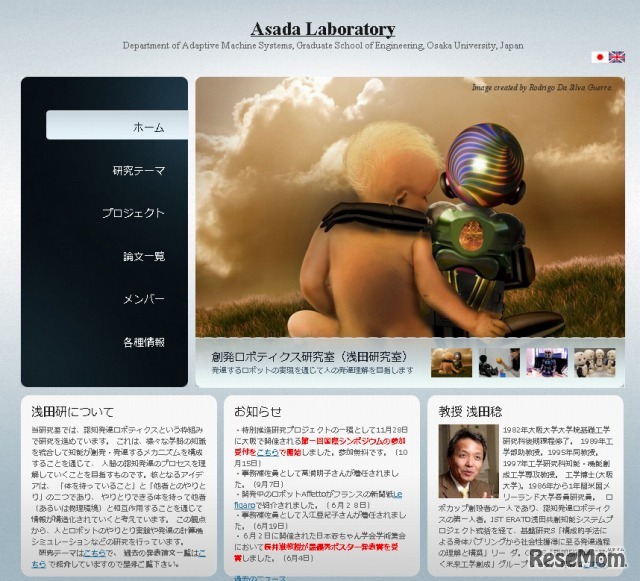Click the Department of Adaptive Machine Systems subtitle
640x581 pixels.
pyautogui.click(x=323, y=45)
